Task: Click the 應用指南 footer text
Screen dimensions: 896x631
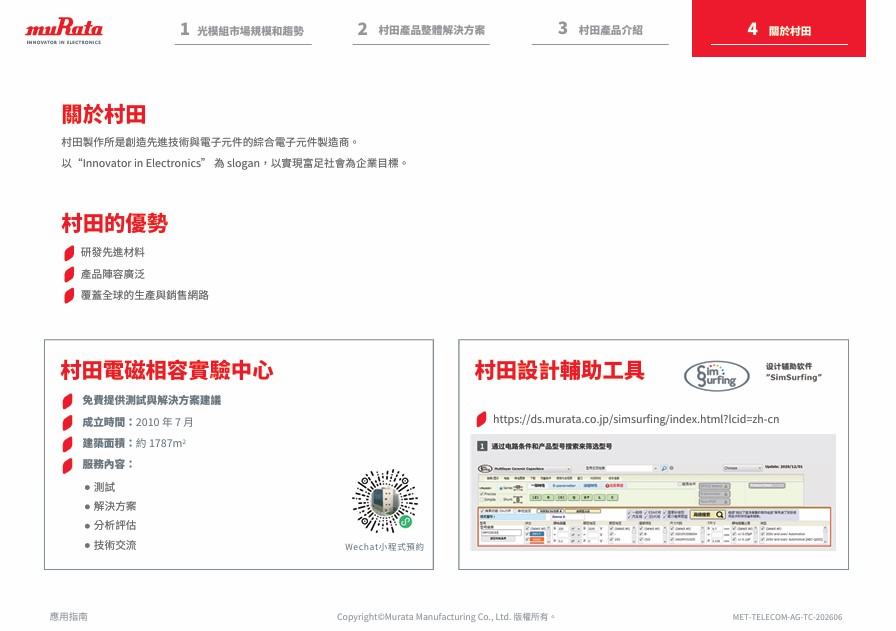Action: coord(69,617)
